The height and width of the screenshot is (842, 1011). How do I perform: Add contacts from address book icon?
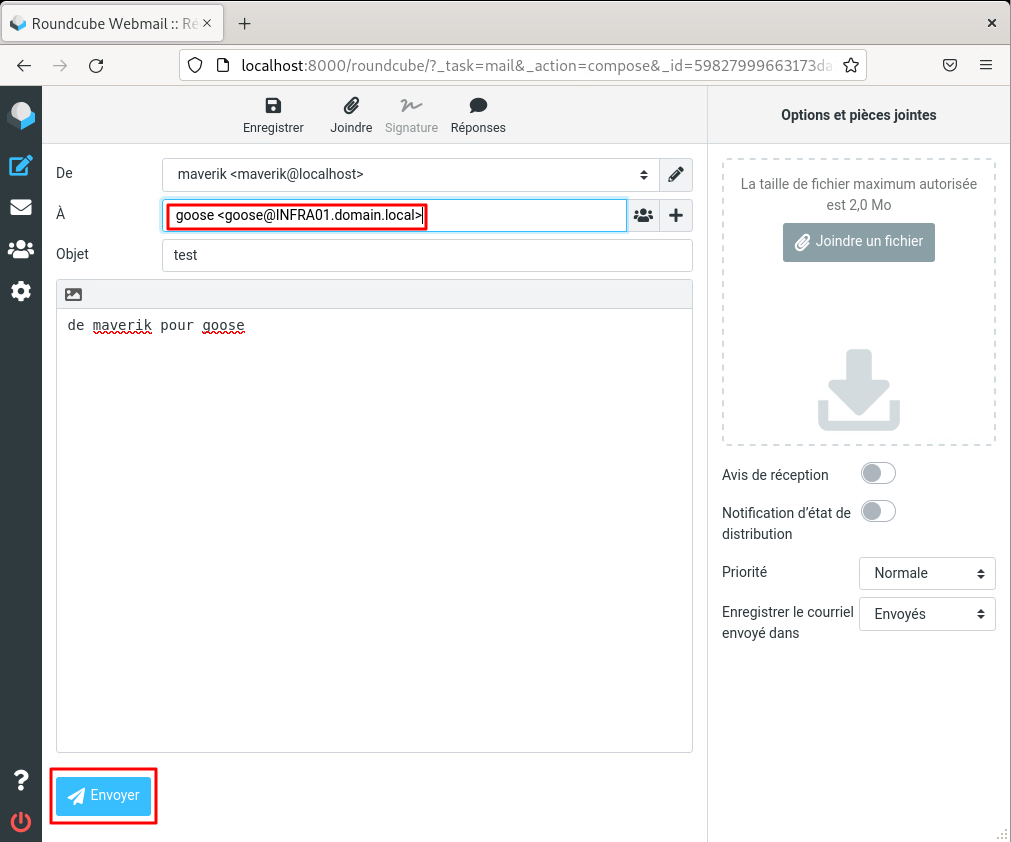click(643, 215)
